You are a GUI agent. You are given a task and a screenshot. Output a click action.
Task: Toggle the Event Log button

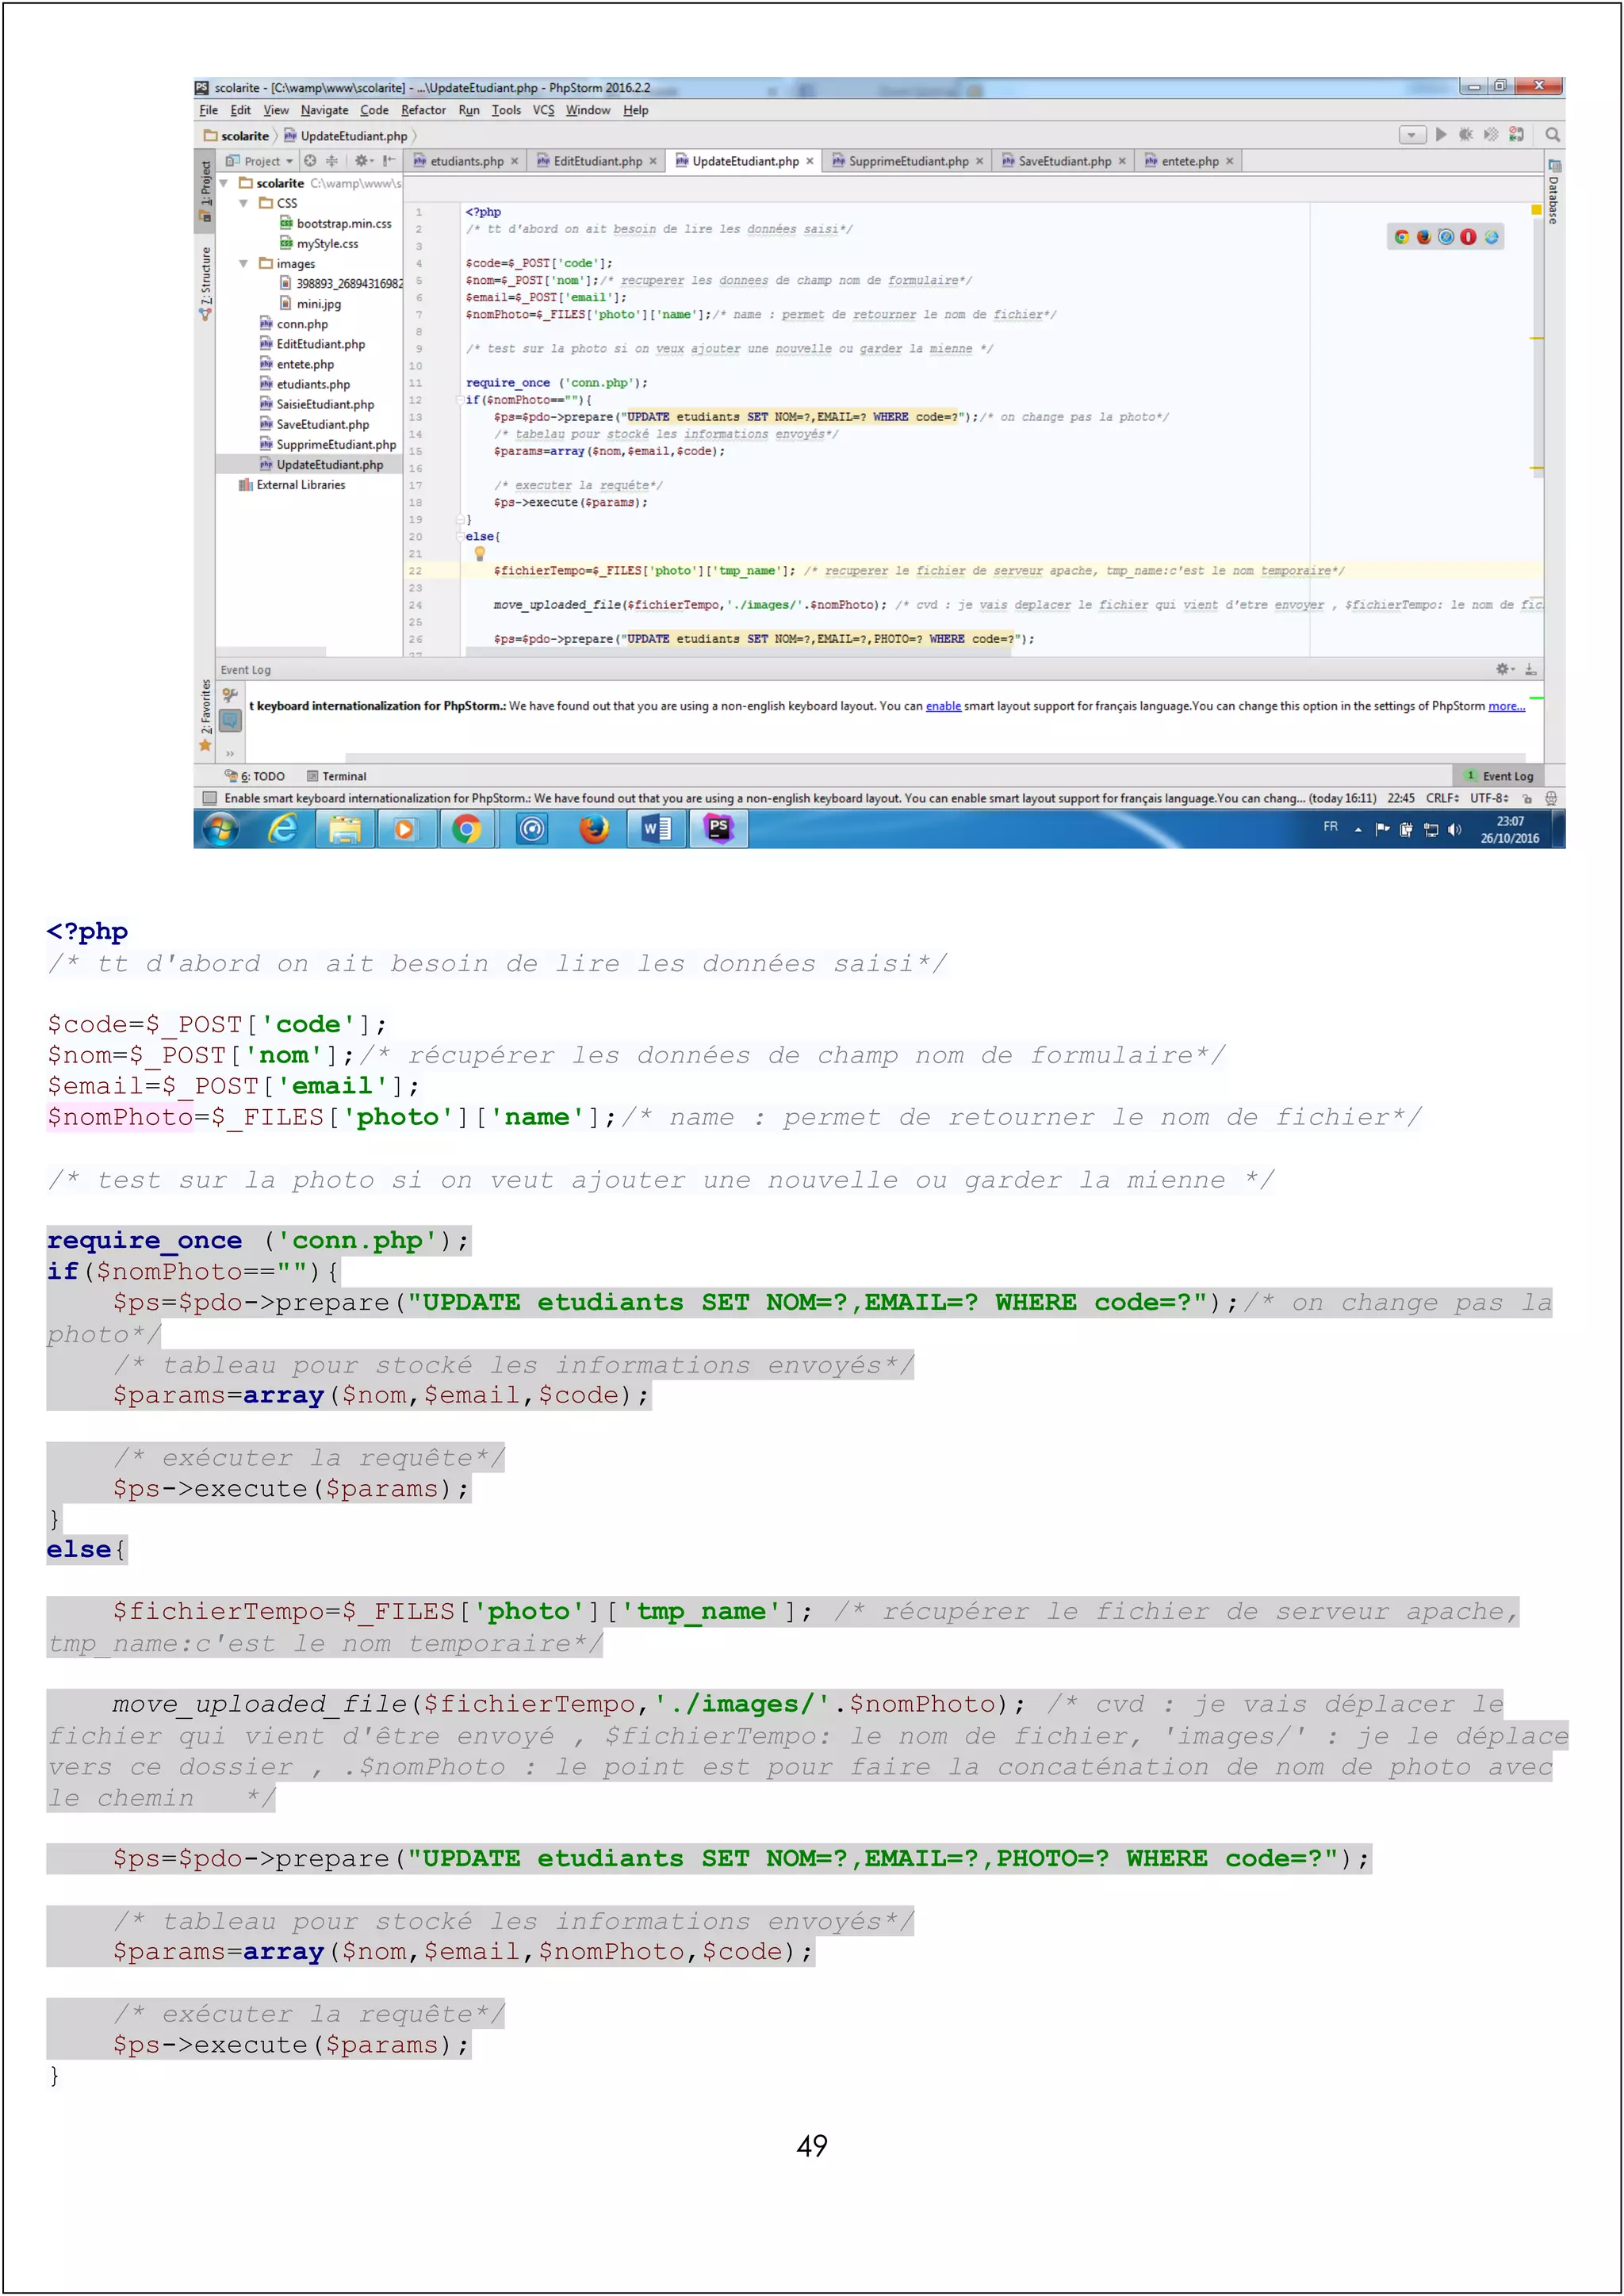tap(1499, 776)
